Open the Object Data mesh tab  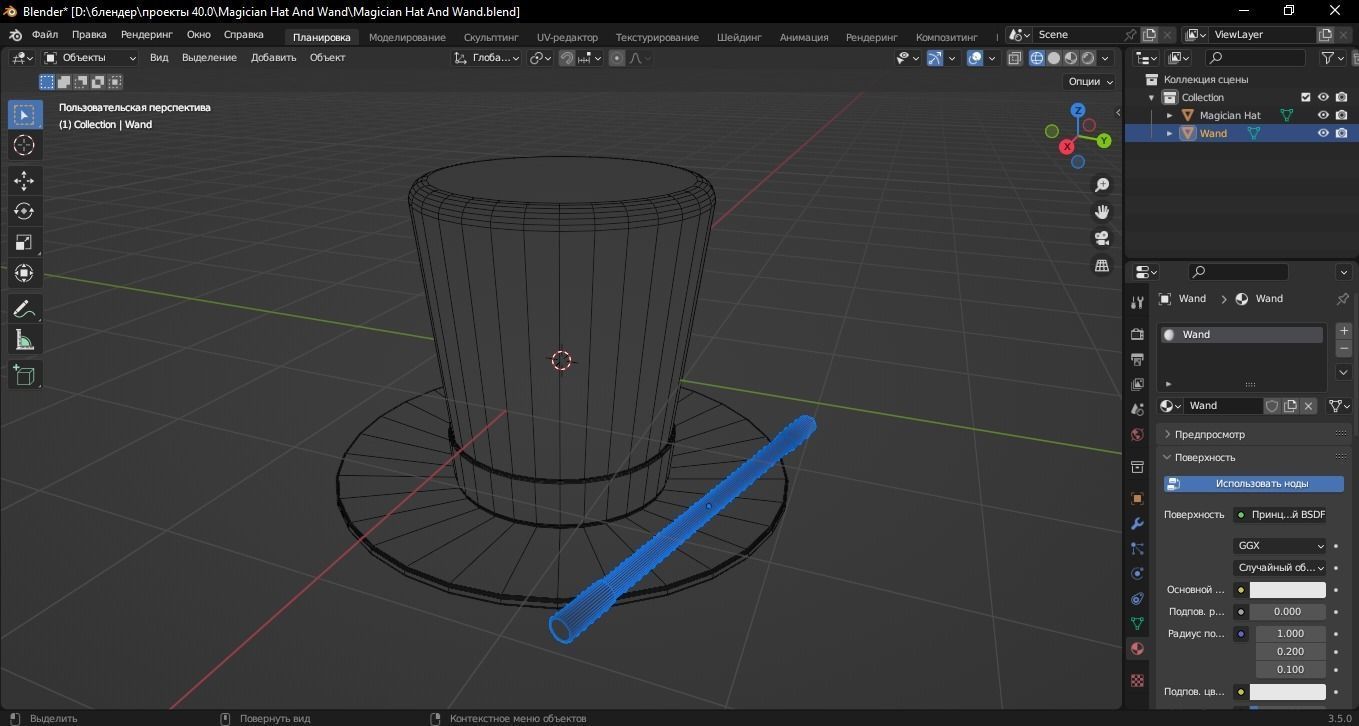point(1137,623)
